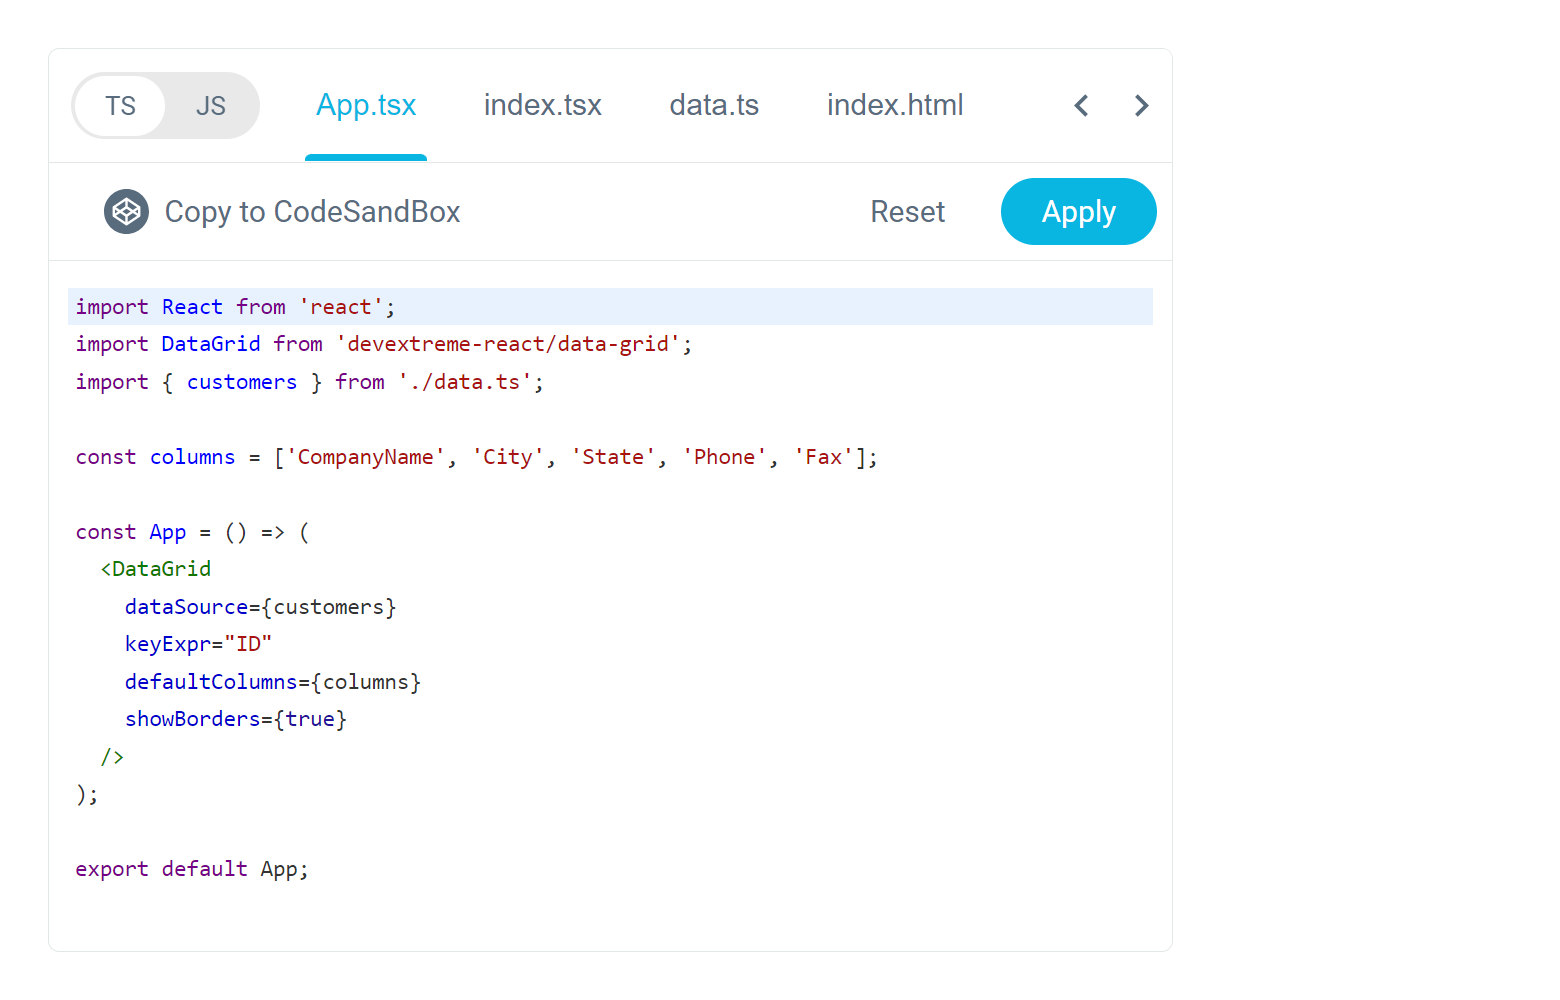The width and height of the screenshot is (1560, 1000).
Task: Click the 'Copy to CodeSandBox' label
Action: pyautogui.click(x=312, y=211)
